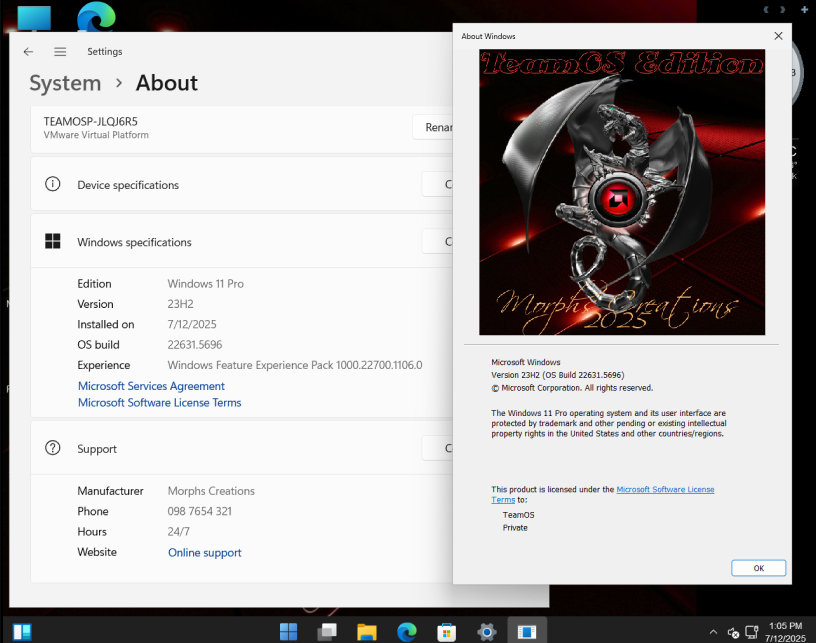Navigate to System in the breadcrumb
This screenshot has width=816, height=643.
[x=65, y=83]
